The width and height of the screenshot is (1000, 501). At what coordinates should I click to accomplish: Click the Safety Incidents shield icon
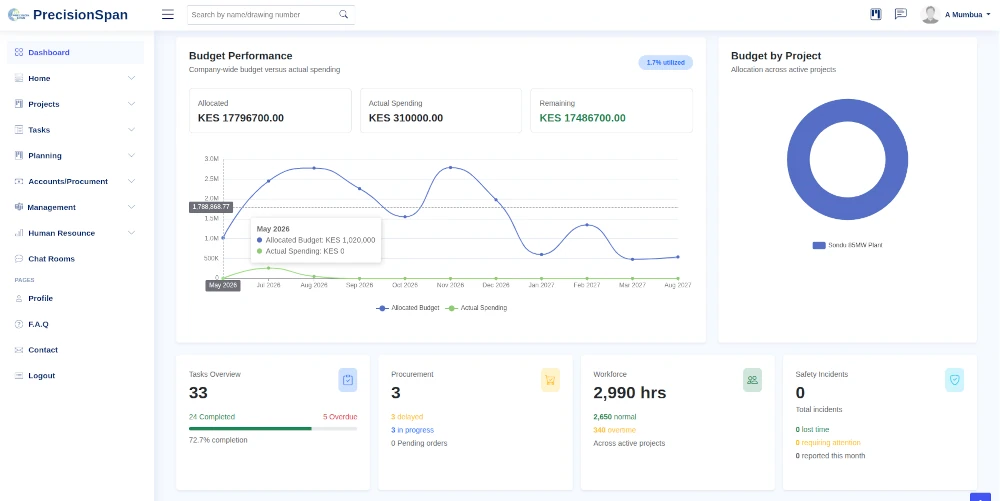point(955,380)
